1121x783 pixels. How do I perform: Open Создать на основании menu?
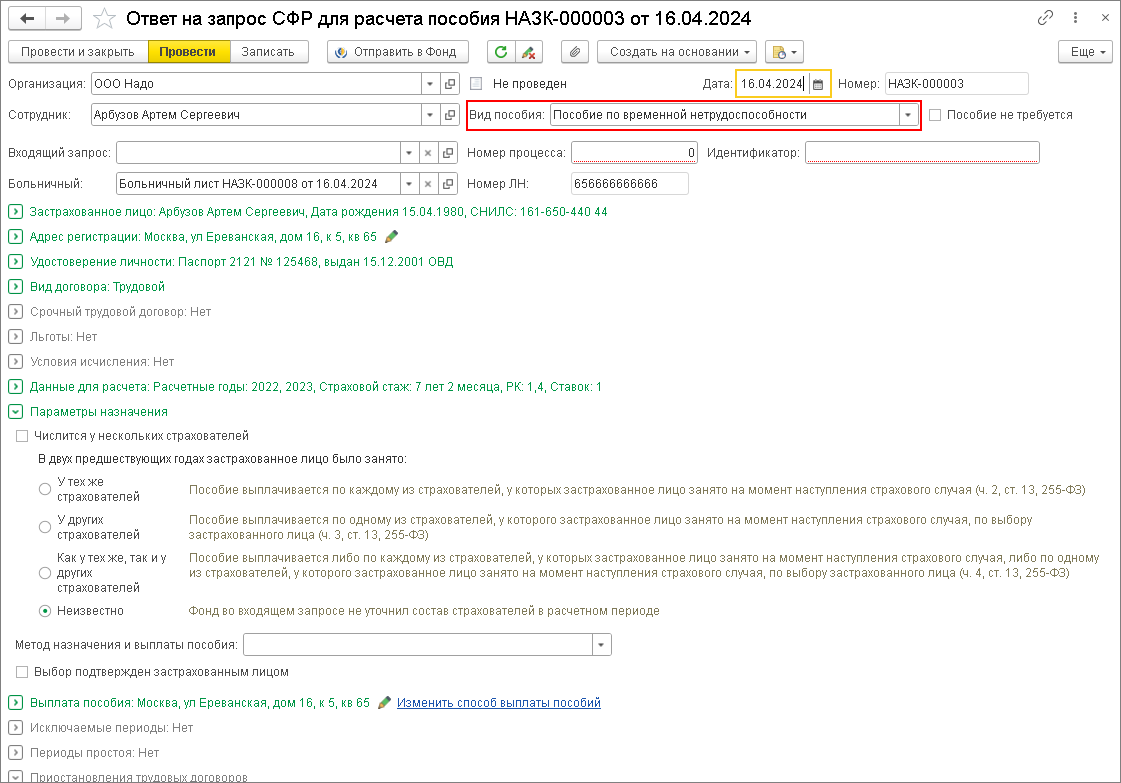677,51
